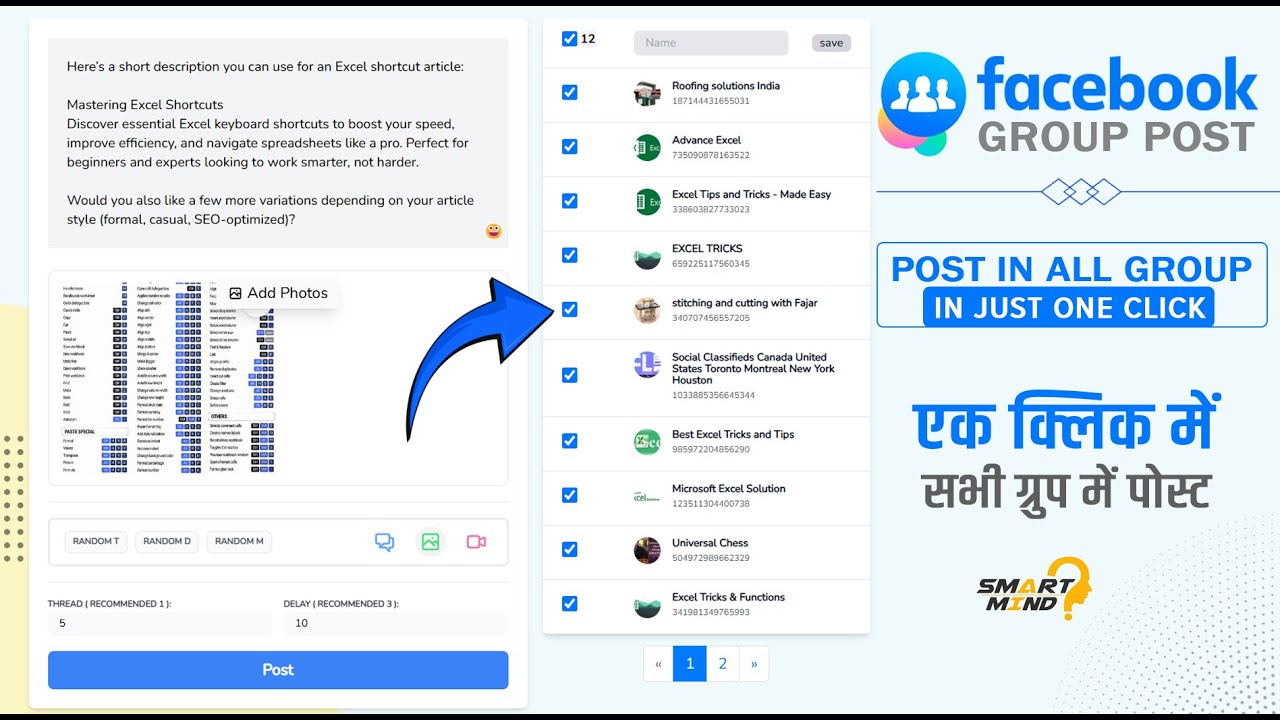The width and height of the screenshot is (1280, 720).
Task: Click group ID 340707456557205
Action: click(711, 318)
